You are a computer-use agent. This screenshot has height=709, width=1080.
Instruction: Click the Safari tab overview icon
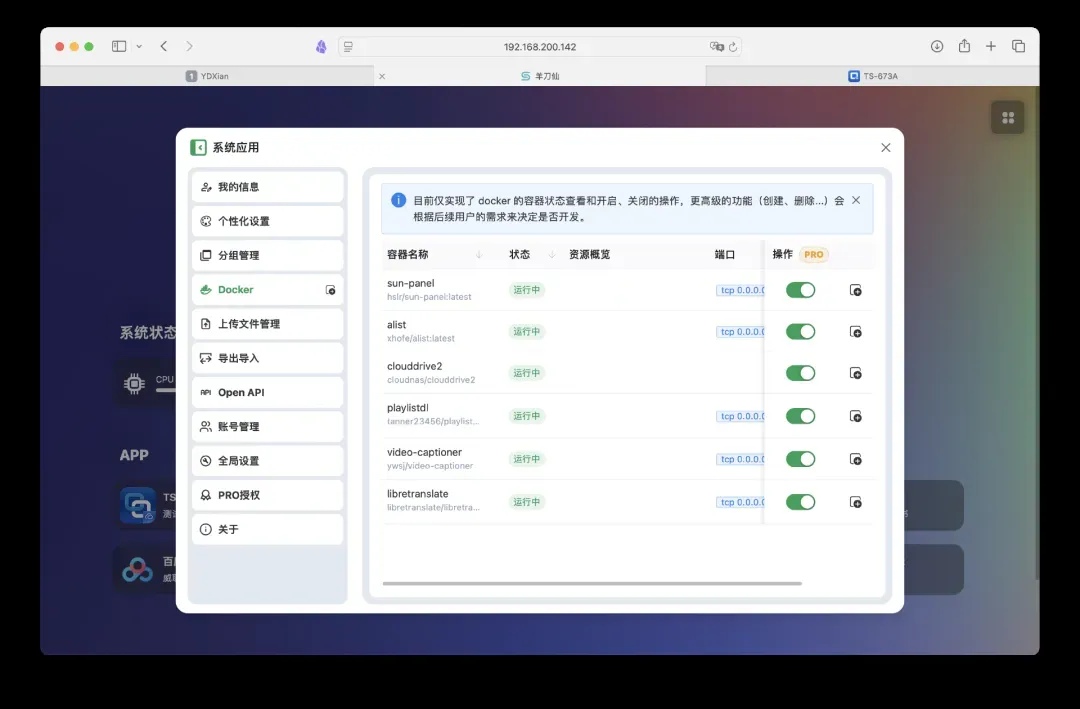(x=1018, y=46)
